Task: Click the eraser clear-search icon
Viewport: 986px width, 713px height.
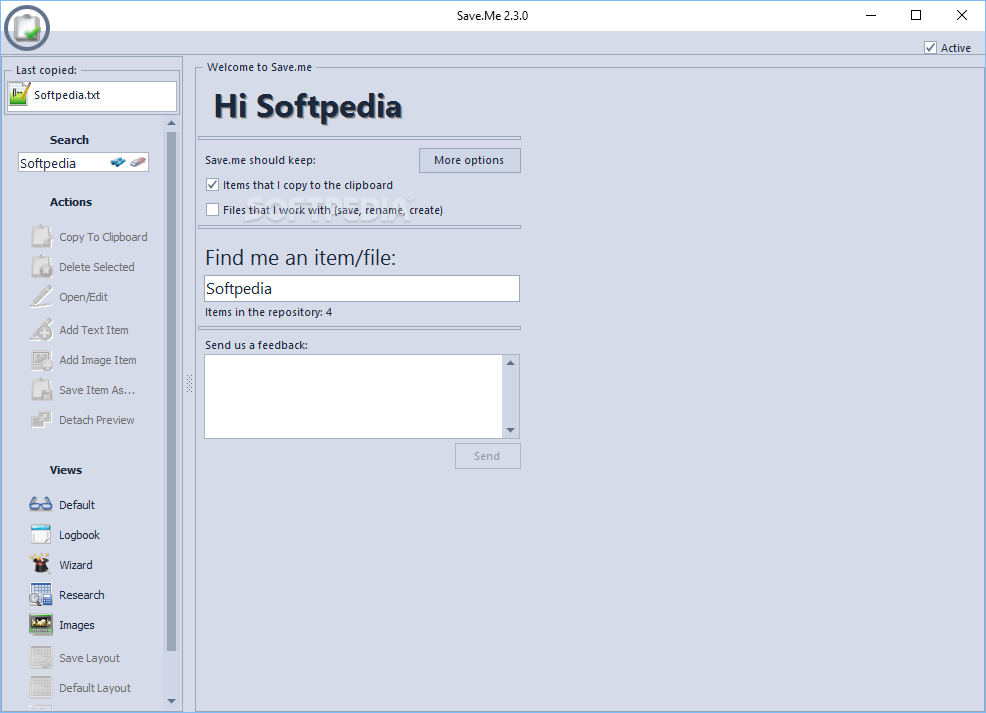Action: tap(138, 162)
